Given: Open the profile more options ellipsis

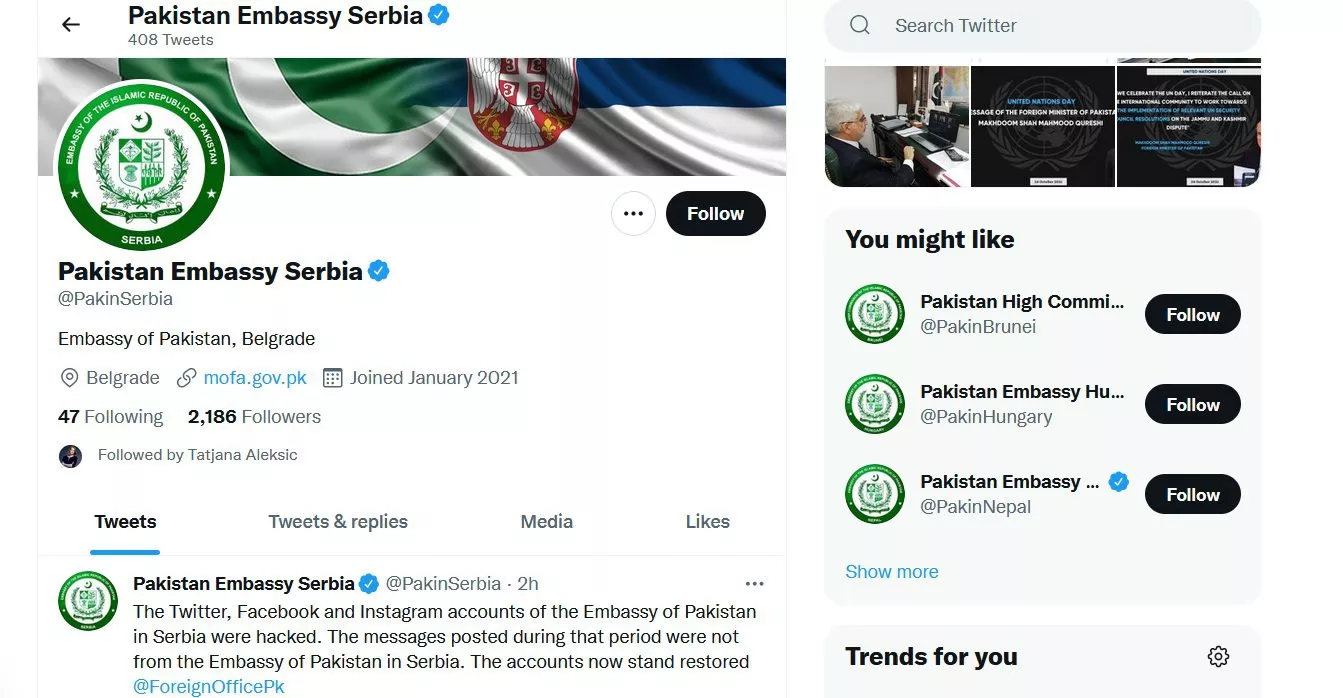Looking at the screenshot, I should [x=633, y=214].
